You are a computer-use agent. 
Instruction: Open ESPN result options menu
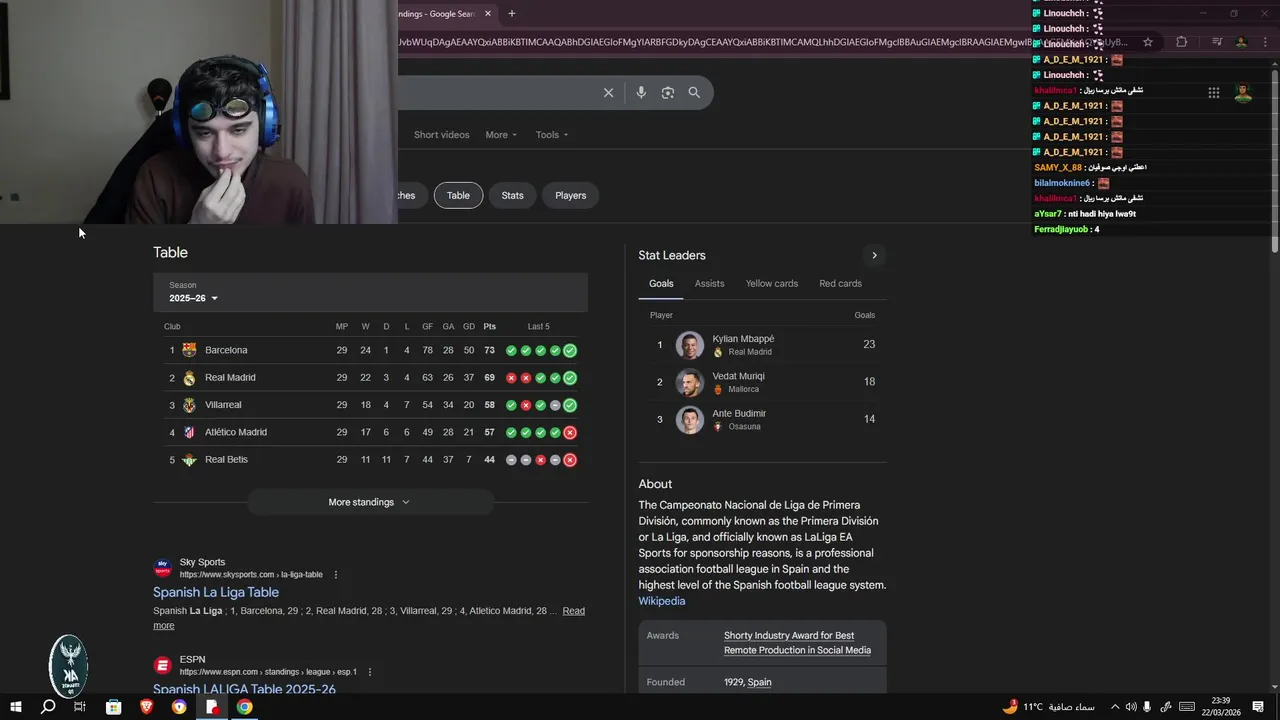click(370, 672)
